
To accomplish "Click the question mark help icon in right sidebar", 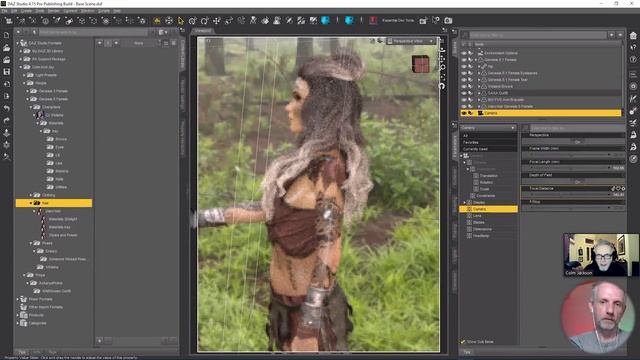I will coord(633,60).
